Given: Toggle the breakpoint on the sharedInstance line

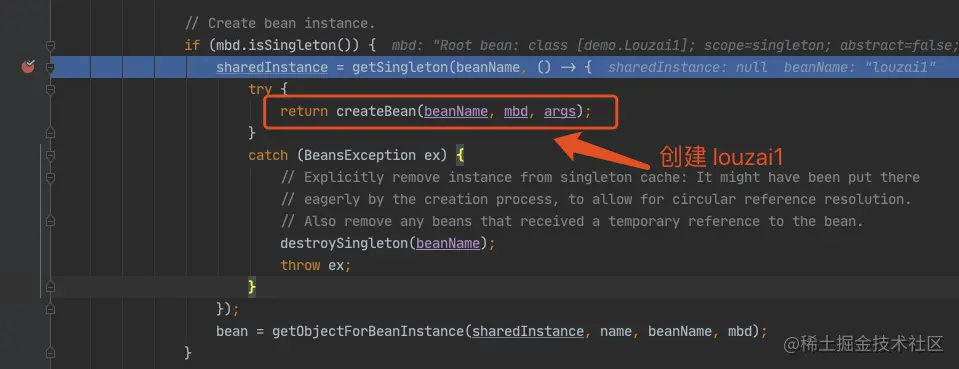Looking at the screenshot, I should pyautogui.click(x=28, y=67).
